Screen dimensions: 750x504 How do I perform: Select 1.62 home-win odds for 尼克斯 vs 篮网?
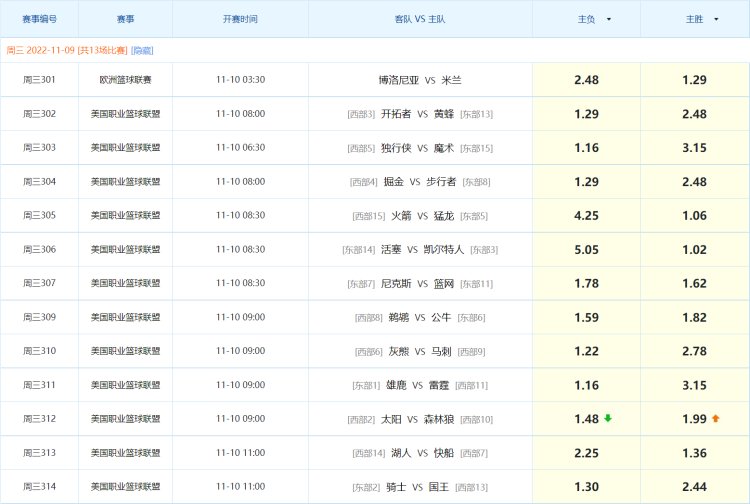click(694, 284)
